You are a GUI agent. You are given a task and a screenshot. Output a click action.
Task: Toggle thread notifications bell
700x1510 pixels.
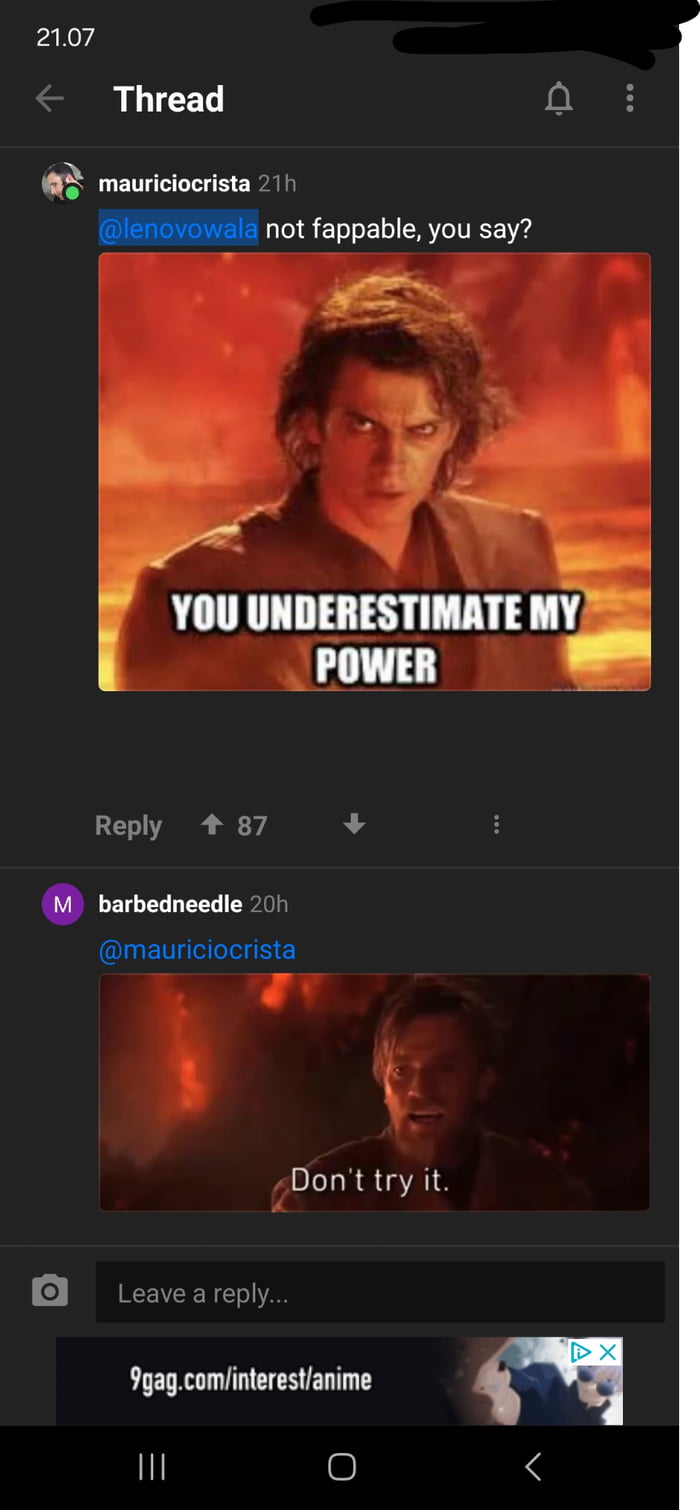coord(558,98)
